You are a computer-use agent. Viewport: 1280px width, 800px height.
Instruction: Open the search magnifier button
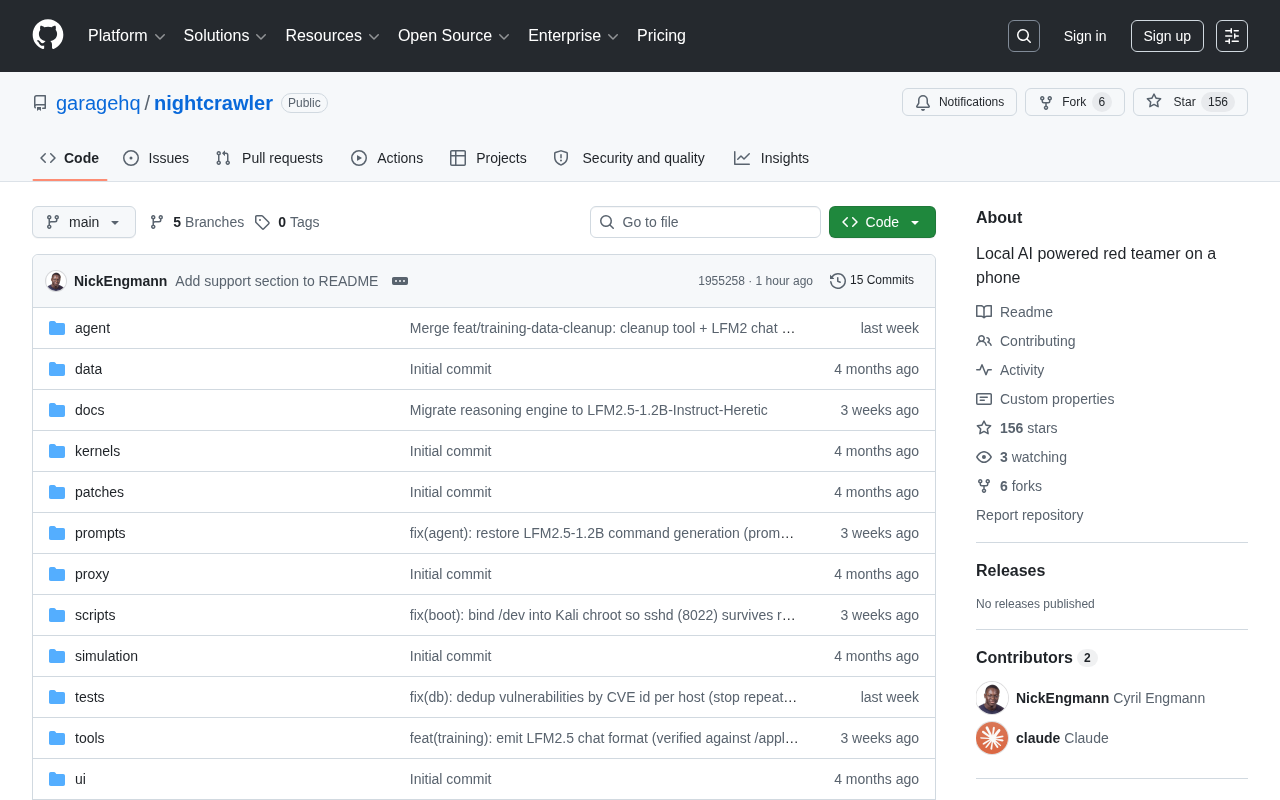tap(1024, 36)
